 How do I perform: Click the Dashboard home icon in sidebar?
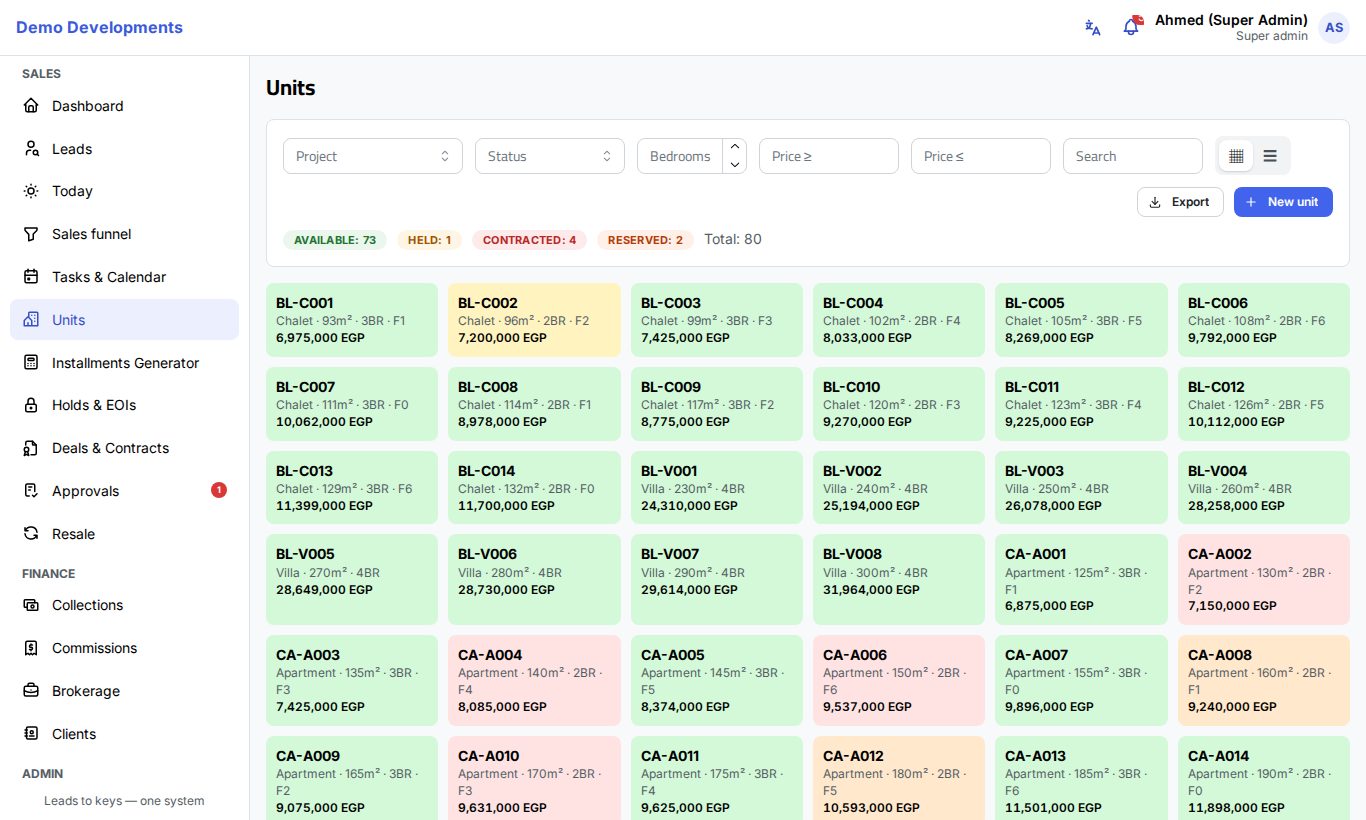tap(31, 106)
